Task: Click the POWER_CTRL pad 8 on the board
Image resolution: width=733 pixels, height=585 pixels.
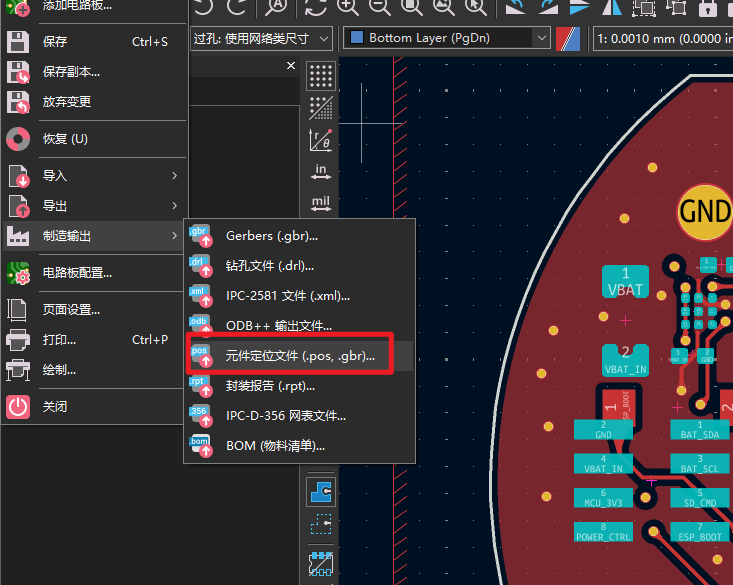Action: click(x=603, y=532)
